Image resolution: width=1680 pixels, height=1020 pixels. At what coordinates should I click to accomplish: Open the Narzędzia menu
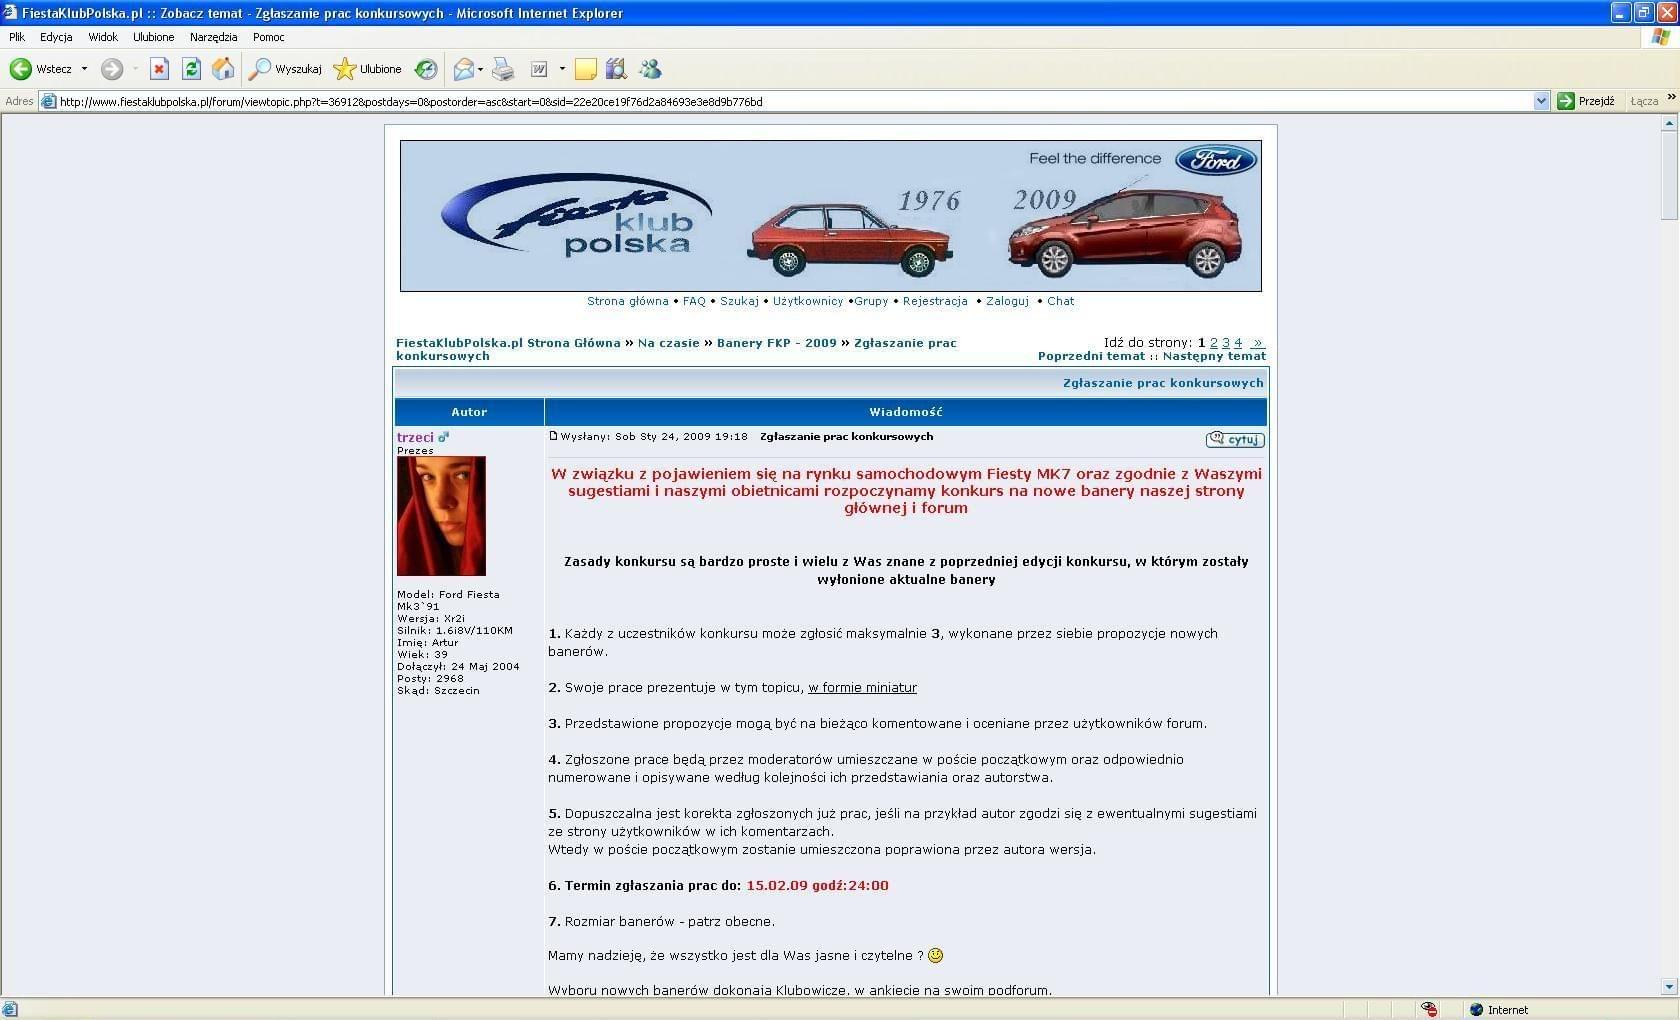coord(214,37)
